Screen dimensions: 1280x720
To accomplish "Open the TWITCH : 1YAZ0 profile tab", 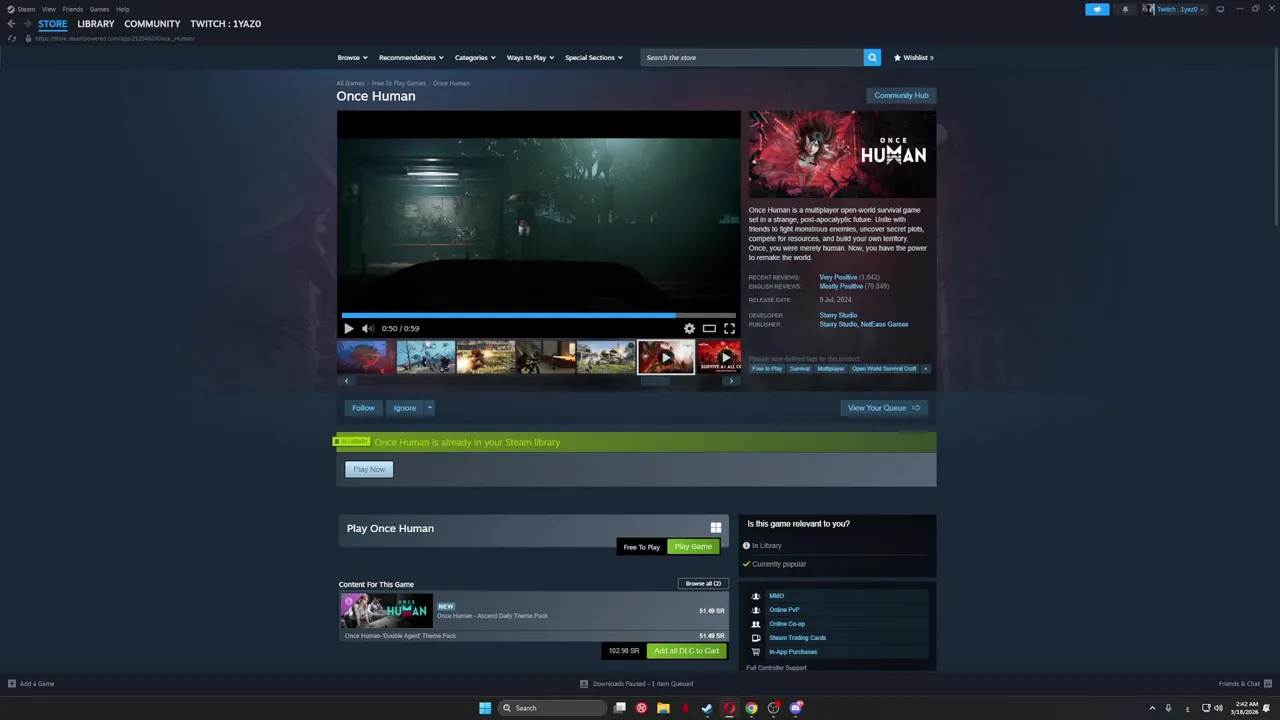I will [226, 24].
